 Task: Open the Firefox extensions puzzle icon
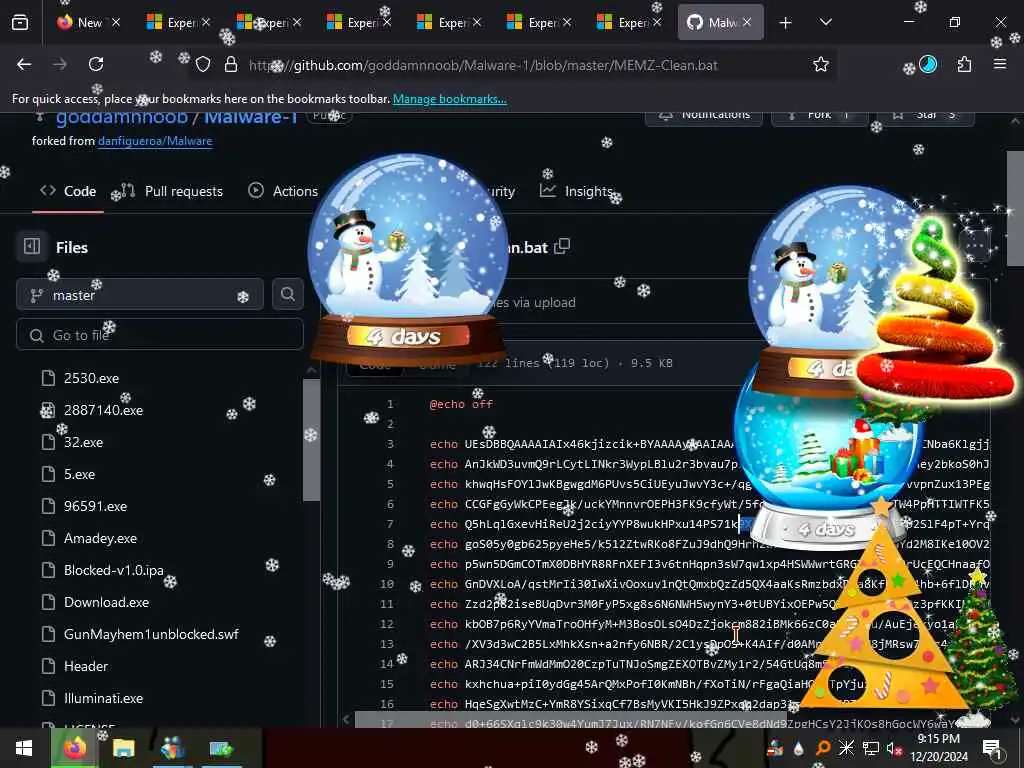pyautogui.click(x=964, y=64)
